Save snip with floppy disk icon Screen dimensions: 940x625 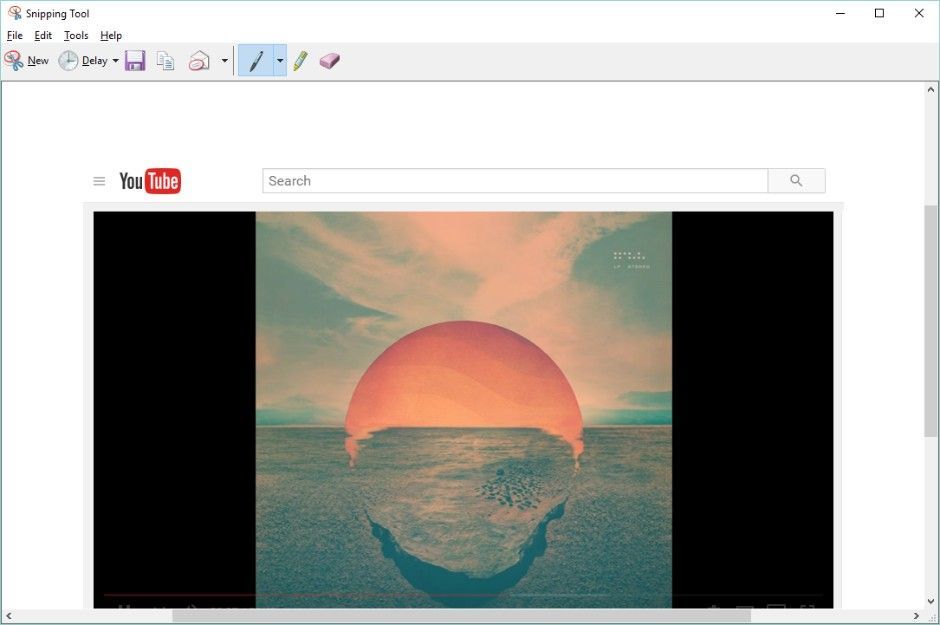(x=135, y=61)
